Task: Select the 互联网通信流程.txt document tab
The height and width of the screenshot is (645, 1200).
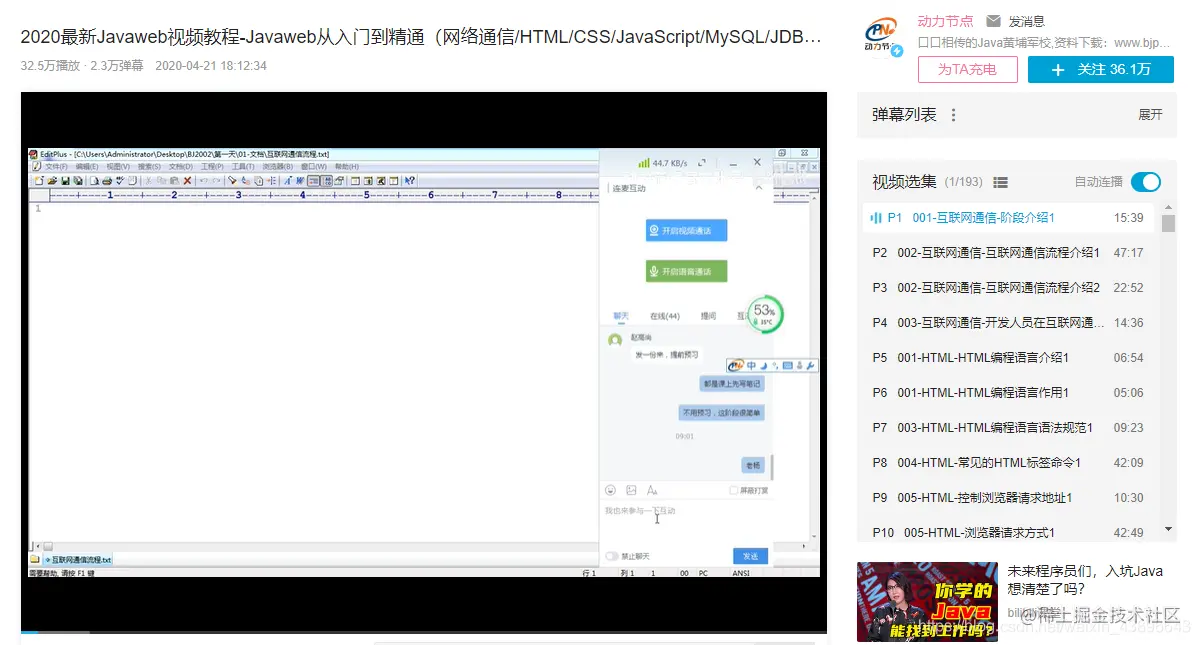Action: coord(76,560)
